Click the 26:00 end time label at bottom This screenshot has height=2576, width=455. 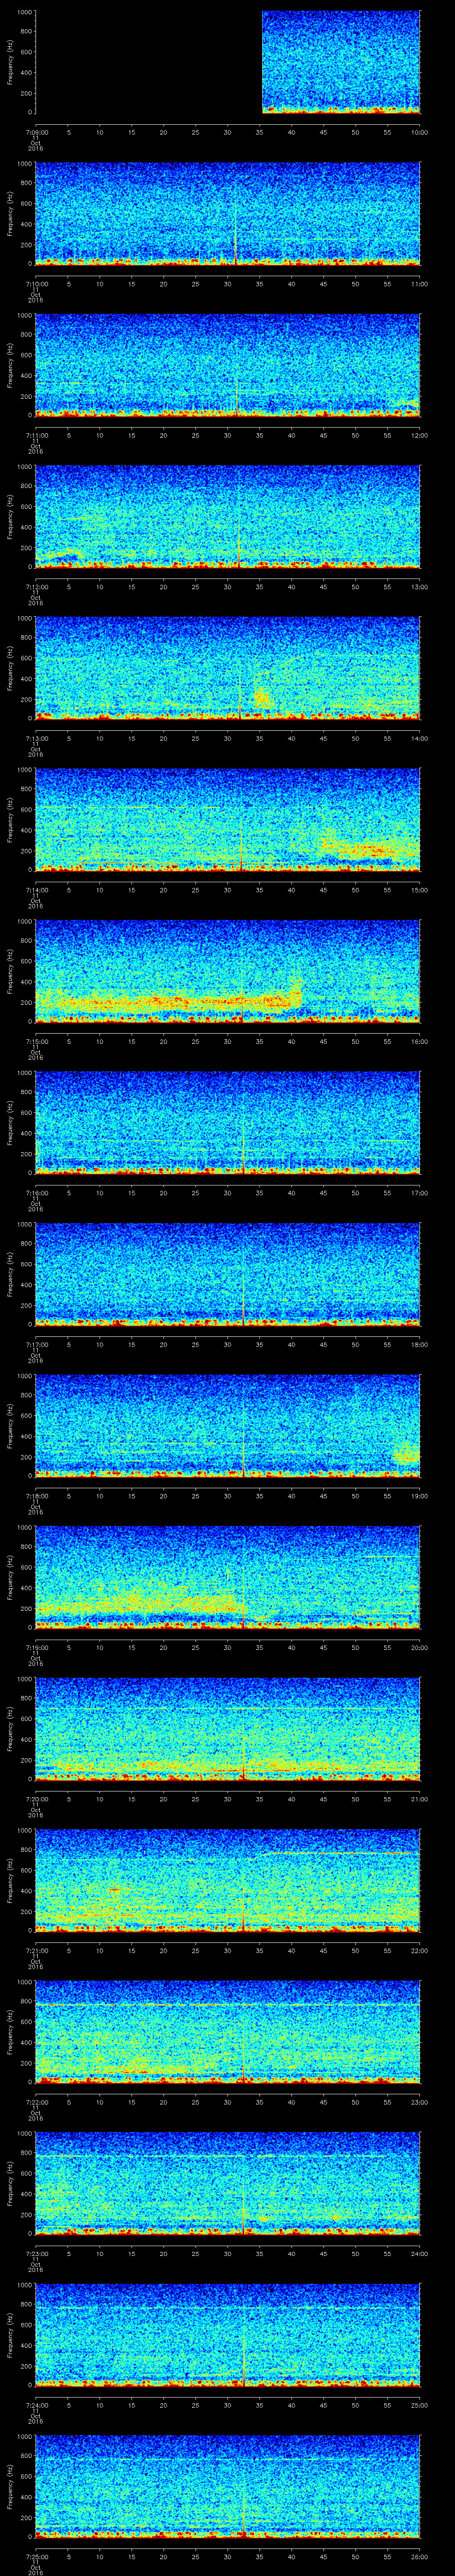pyautogui.click(x=419, y=2556)
